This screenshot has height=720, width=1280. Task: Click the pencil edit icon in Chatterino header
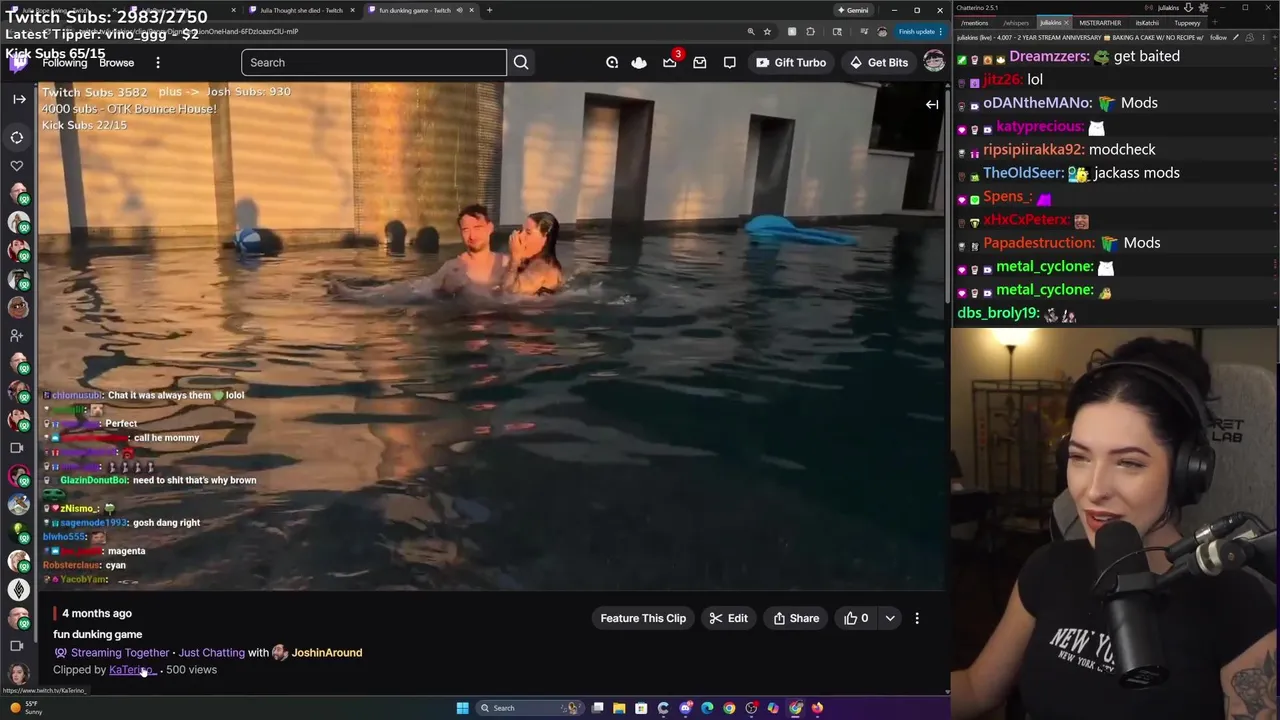[1236, 37]
